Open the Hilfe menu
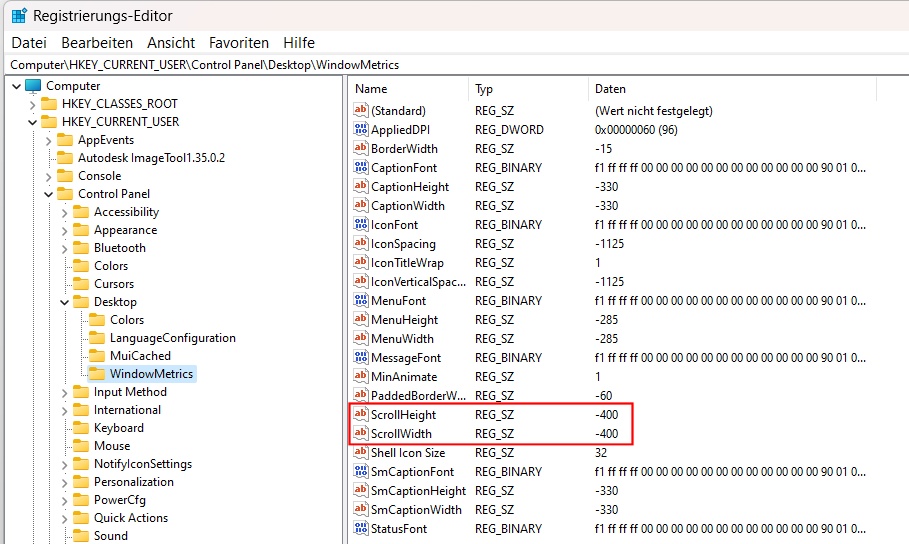Image resolution: width=909 pixels, height=544 pixels. pos(299,43)
